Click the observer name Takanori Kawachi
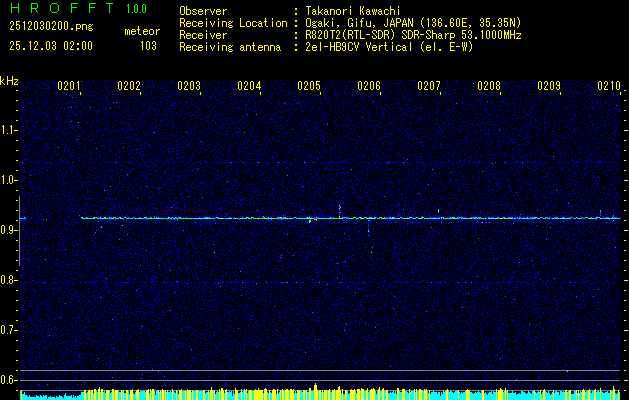 point(353,11)
